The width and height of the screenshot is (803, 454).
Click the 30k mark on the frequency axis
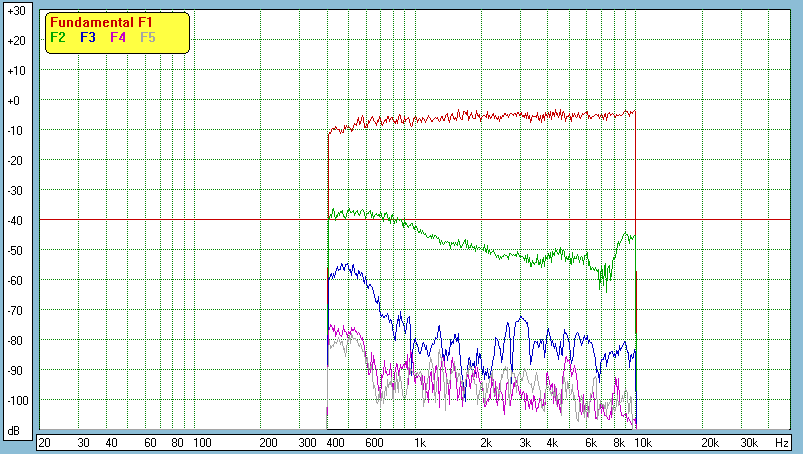coord(748,442)
